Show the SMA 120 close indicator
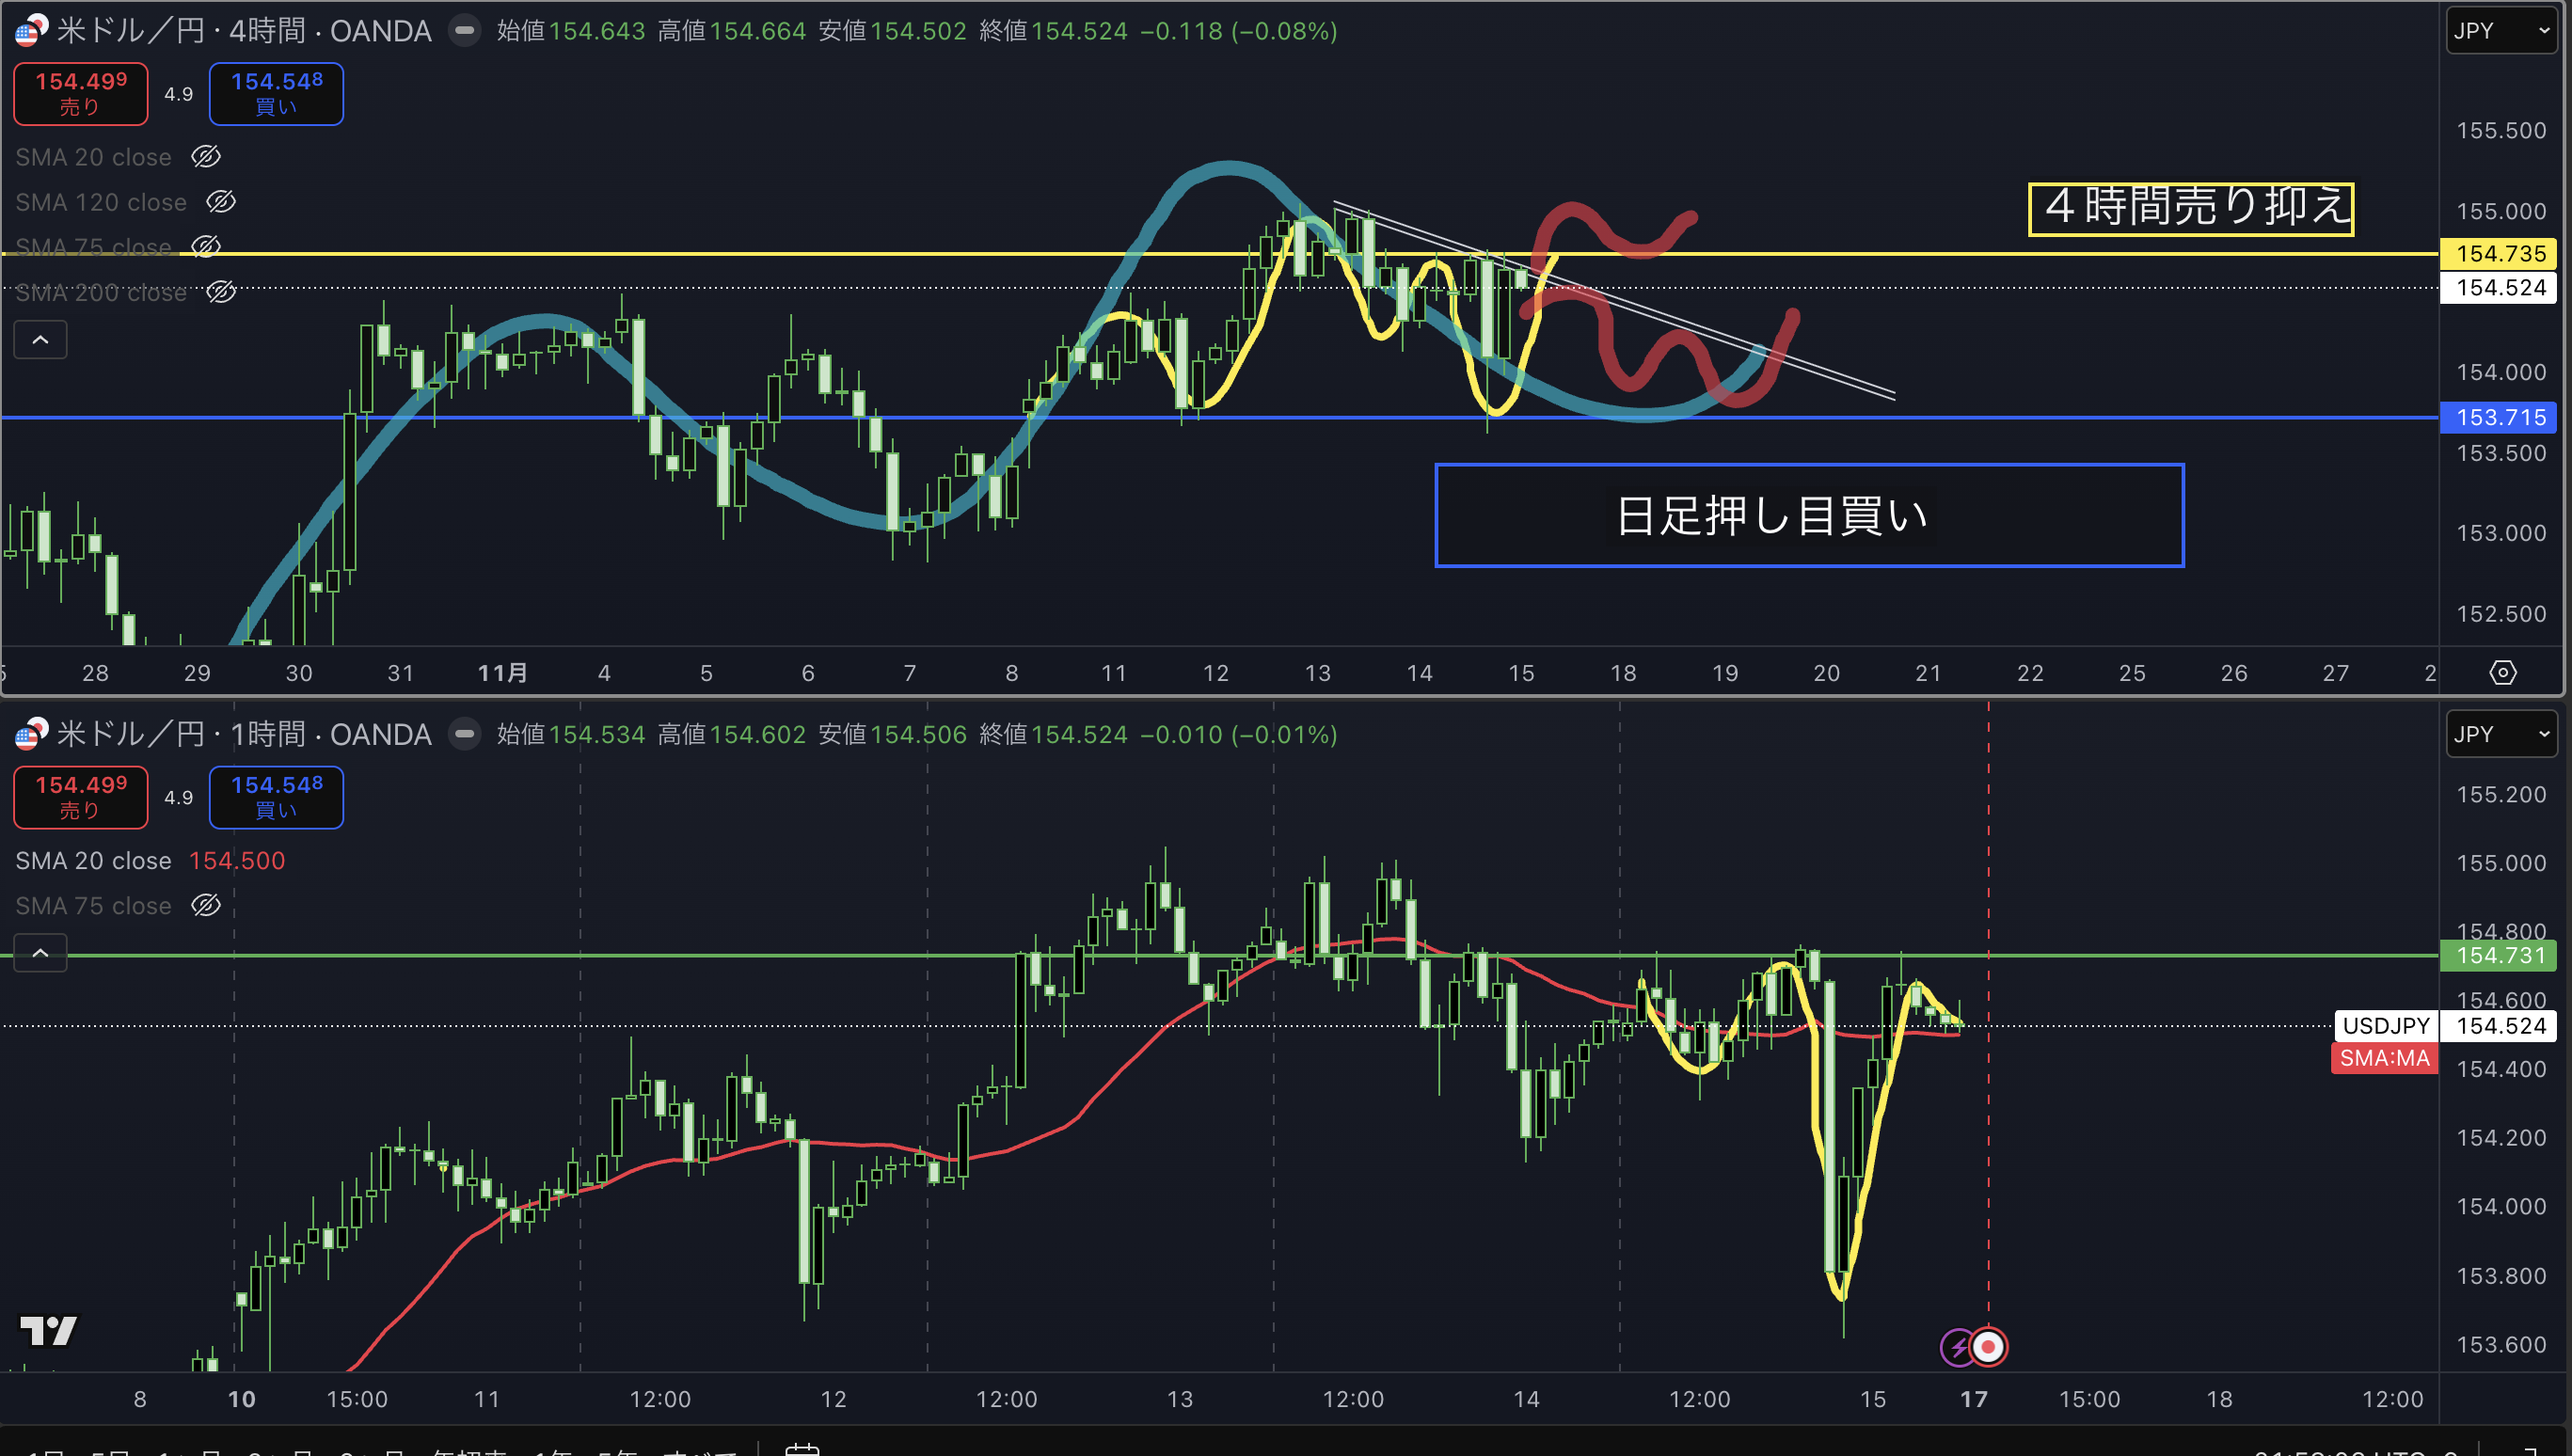2572x1456 pixels. pos(221,202)
